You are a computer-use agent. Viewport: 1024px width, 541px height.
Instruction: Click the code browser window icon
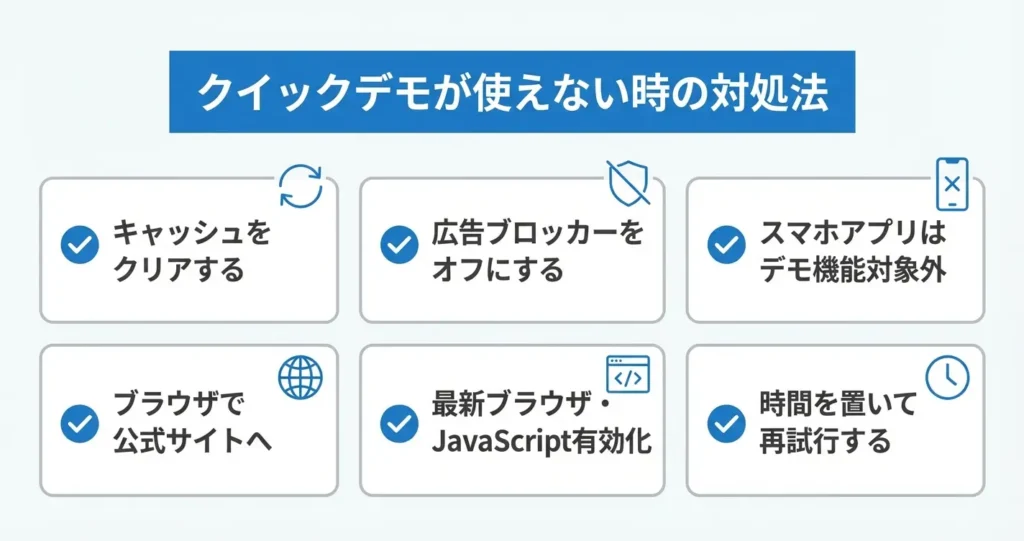tap(628, 376)
